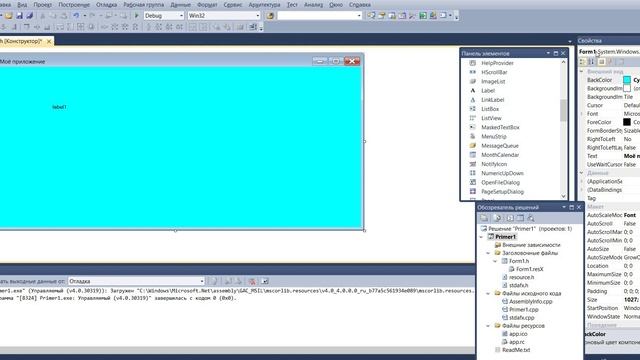Viewport: 640px width, 360px height.
Task: Click the BackColor cyan color swatch
Action: point(627,80)
